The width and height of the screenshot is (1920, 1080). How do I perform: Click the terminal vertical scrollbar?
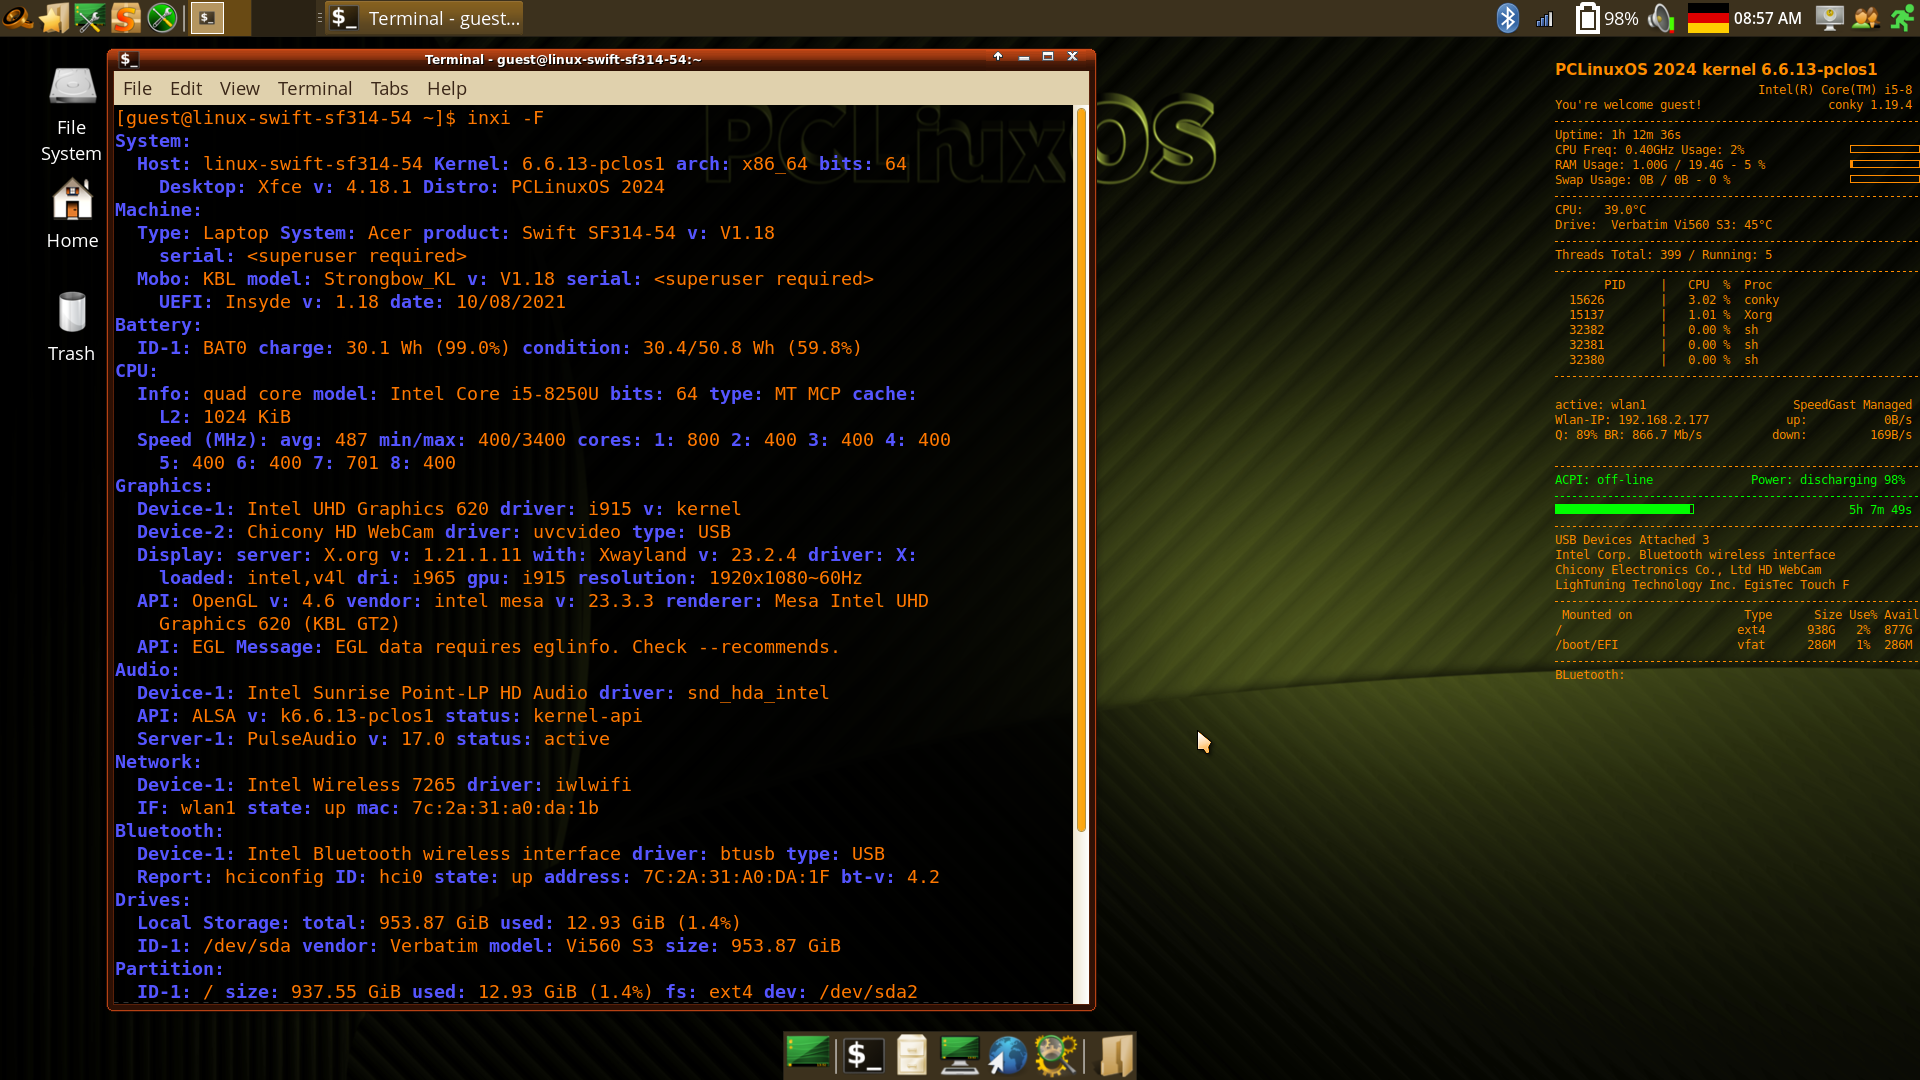(1080, 470)
